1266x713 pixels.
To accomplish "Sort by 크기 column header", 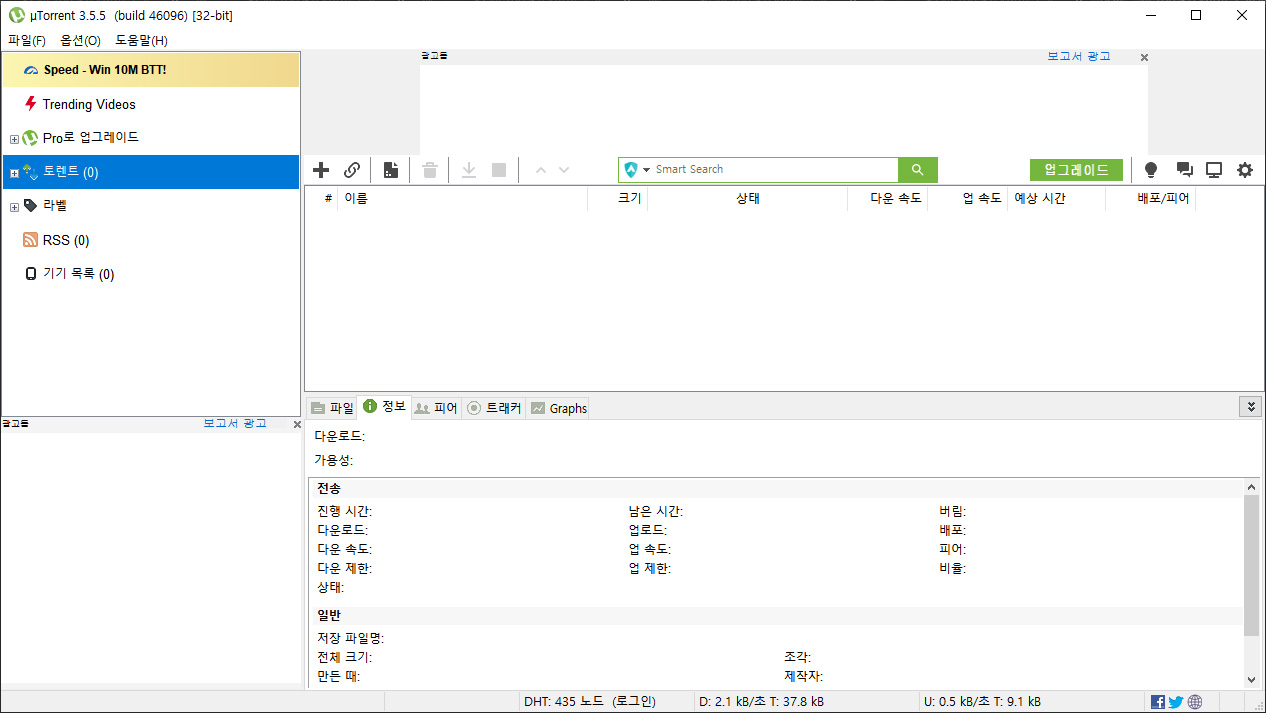I will click(617, 198).
